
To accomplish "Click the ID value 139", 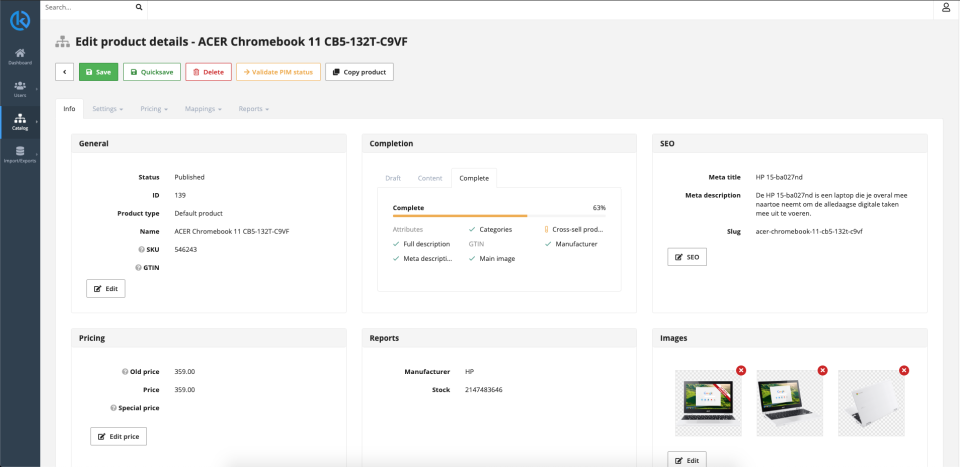I will (x=180, y=195).
